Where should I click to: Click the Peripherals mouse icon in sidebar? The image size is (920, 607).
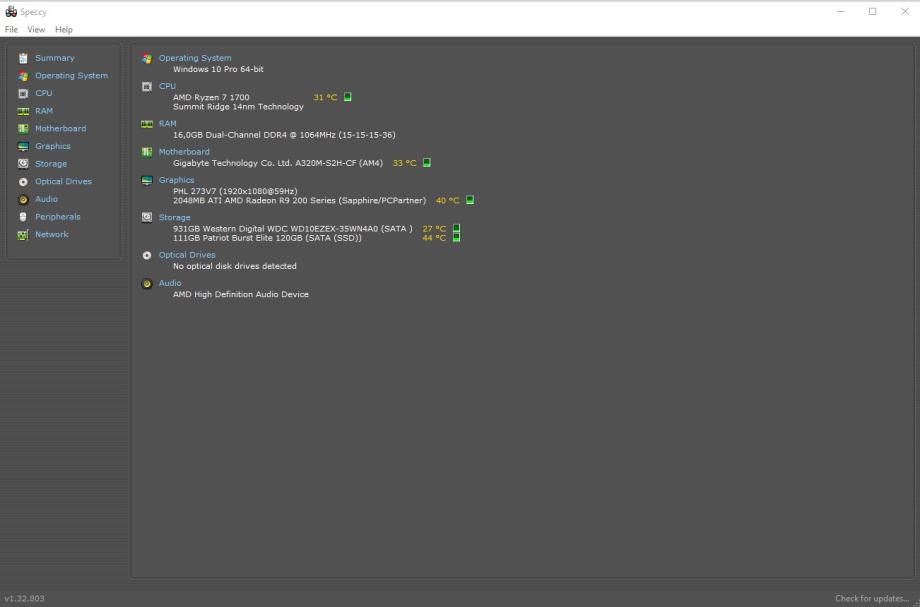[23, 217]
